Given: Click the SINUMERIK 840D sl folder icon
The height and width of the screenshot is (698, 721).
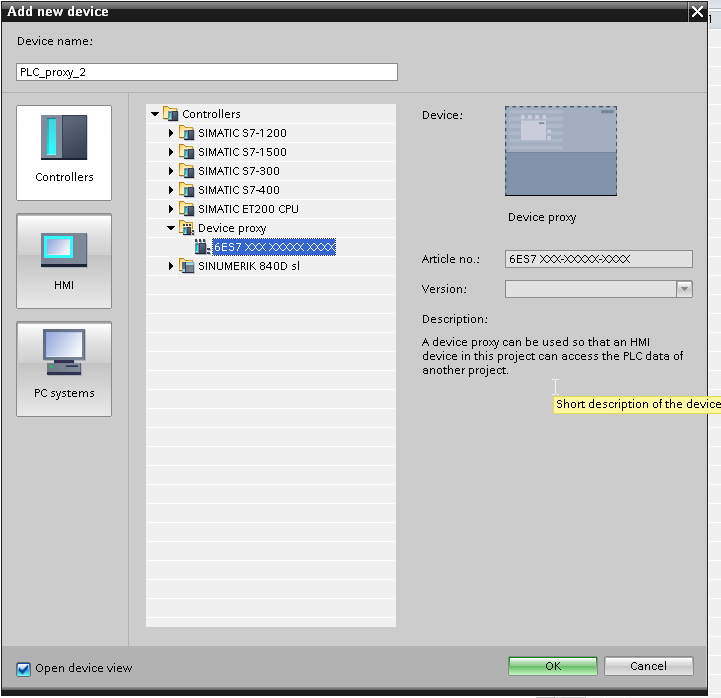Looking at the screenshot, I should [x=187, y=266].
